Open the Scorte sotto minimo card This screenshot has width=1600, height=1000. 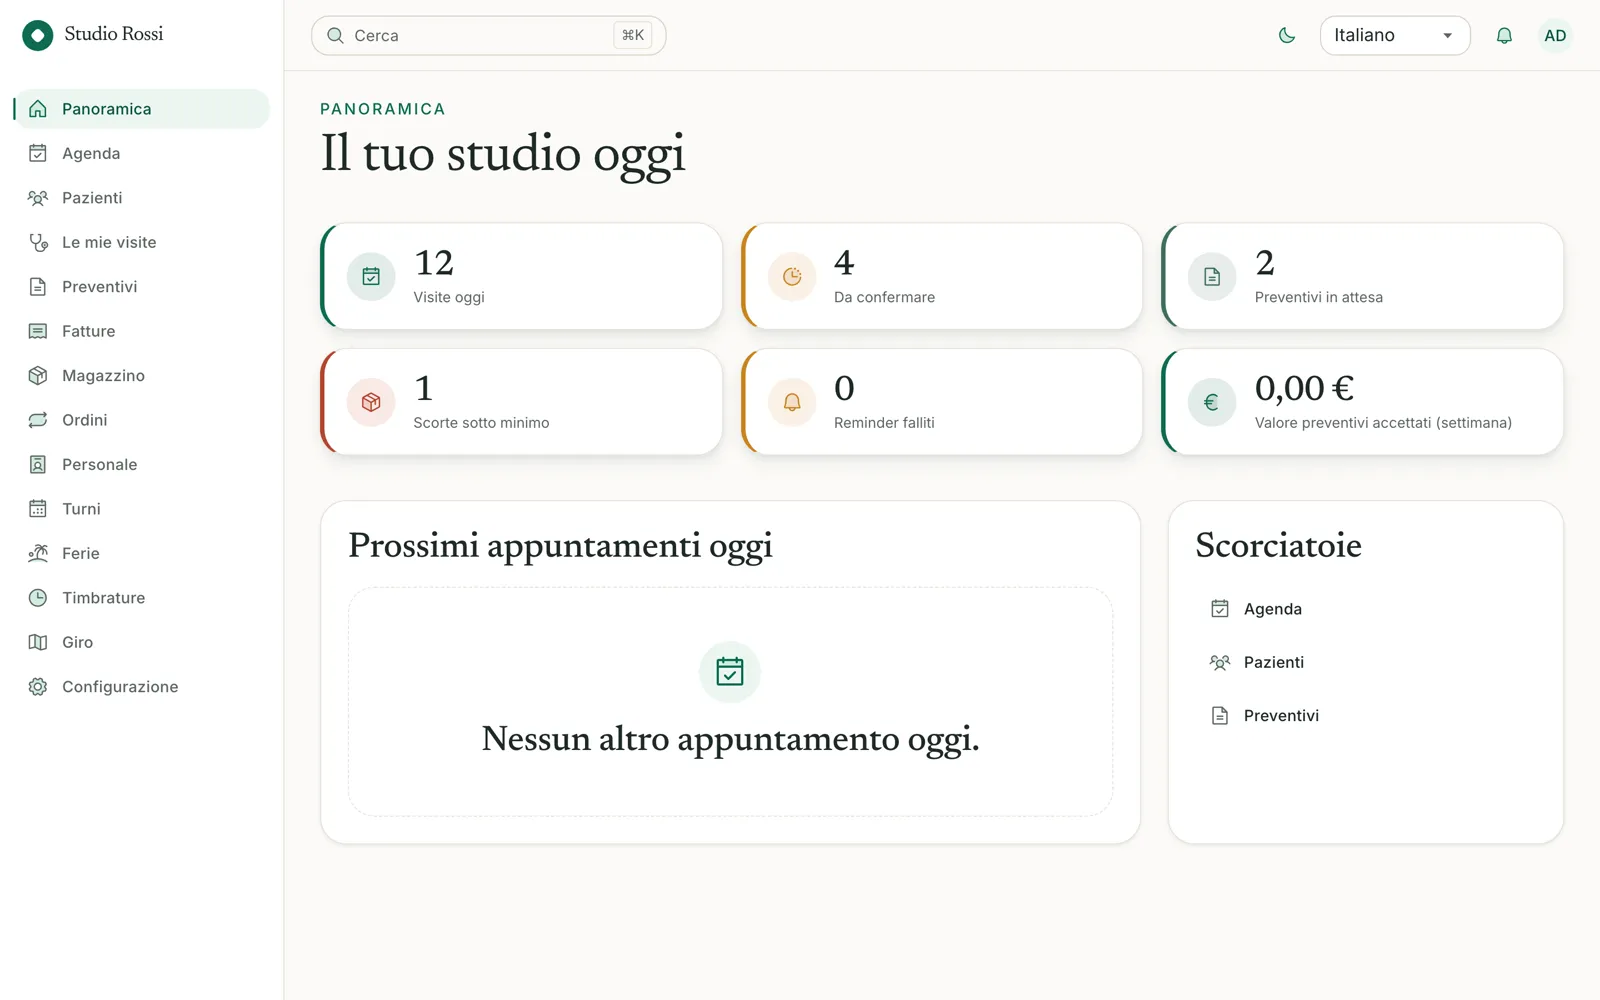pyautogui.click(x=521, y=402)
